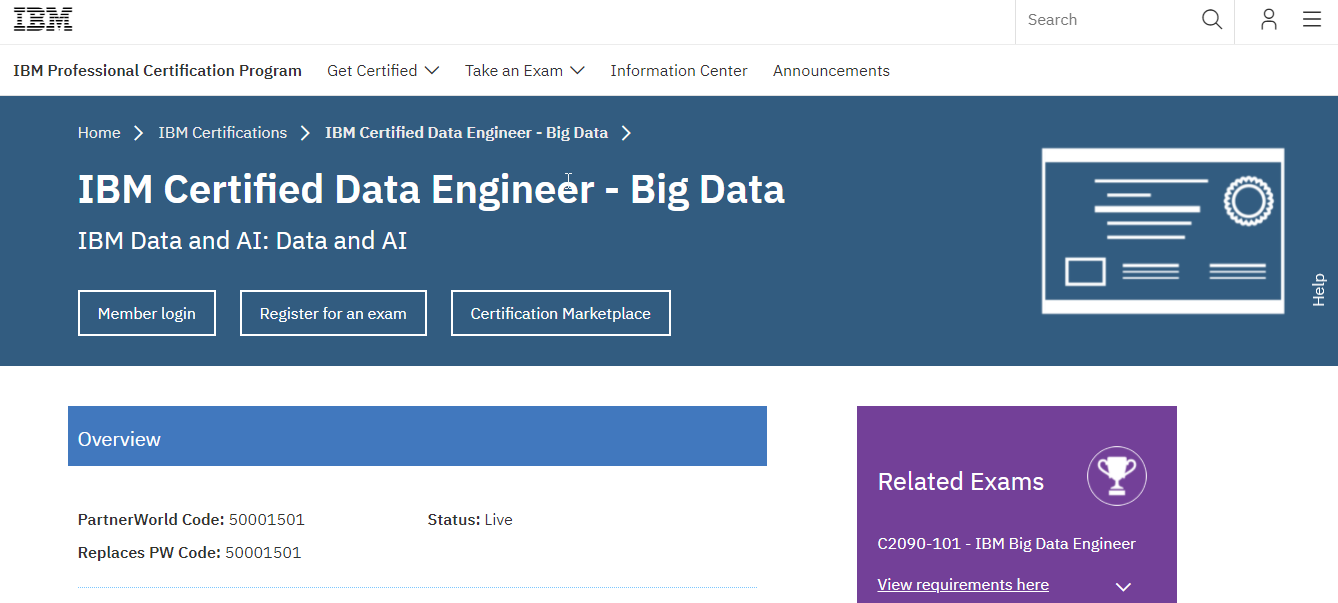Click chevron after IBM Certifications breadcrumb
Screen dimensions: 1338x603
click(x=306, y=133)
